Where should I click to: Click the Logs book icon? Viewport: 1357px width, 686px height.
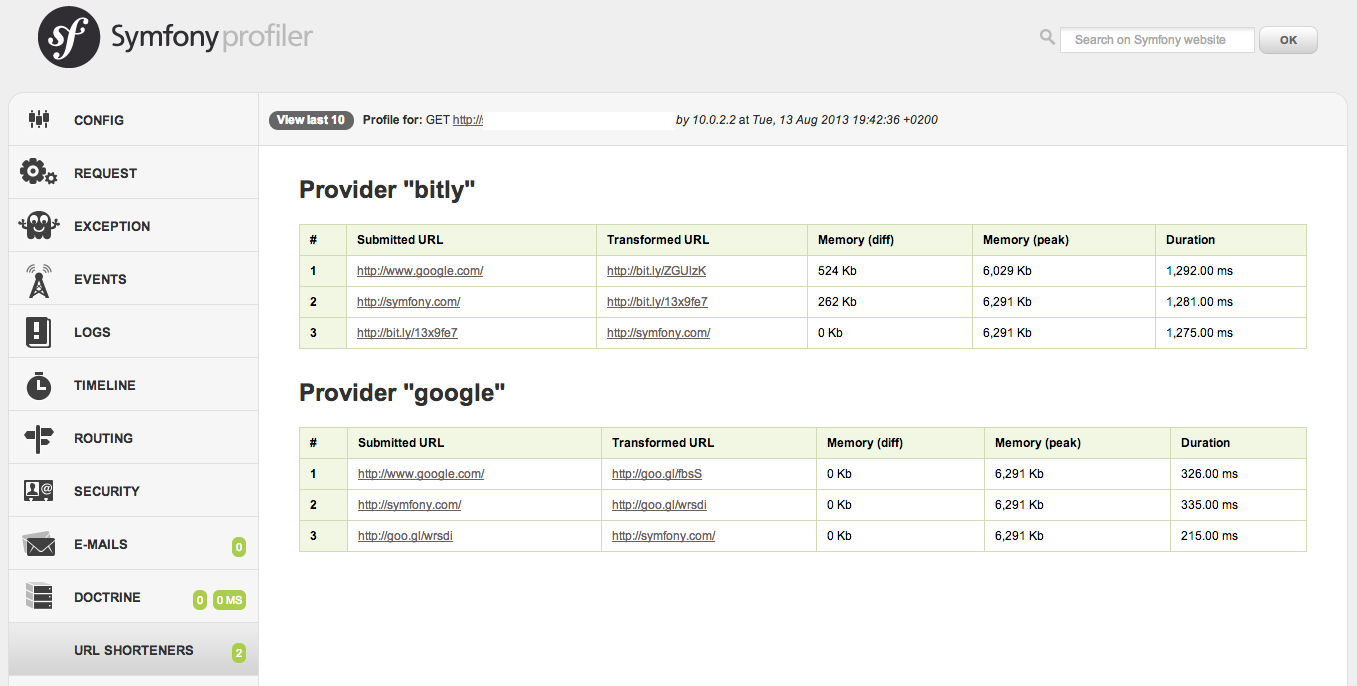[x=39, y=332]
